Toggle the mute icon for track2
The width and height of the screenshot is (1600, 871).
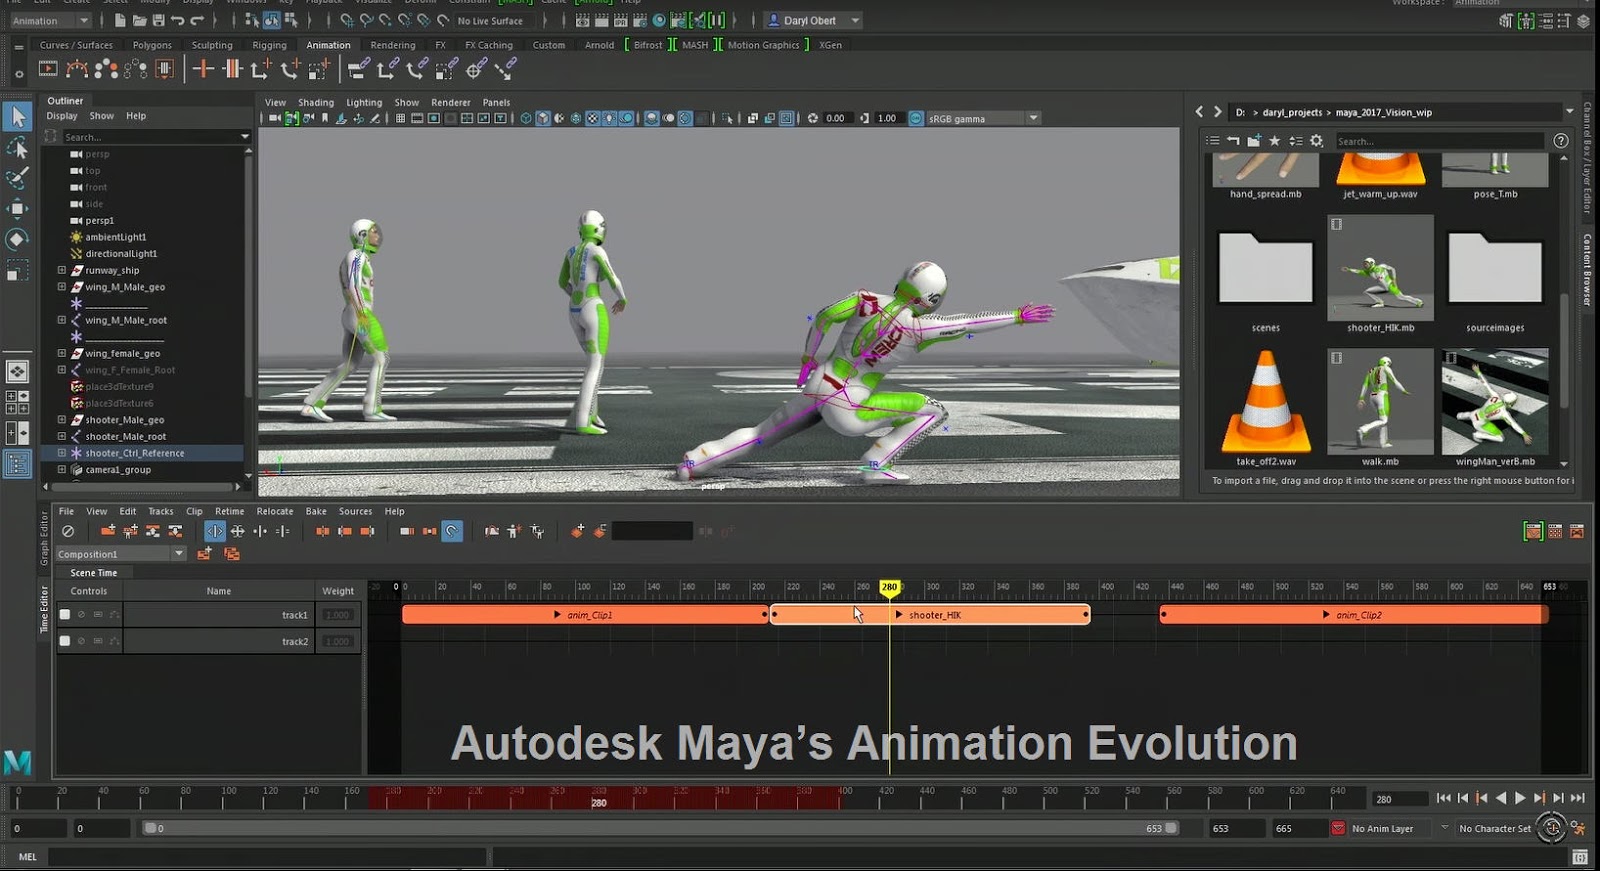tap(82, 641)
